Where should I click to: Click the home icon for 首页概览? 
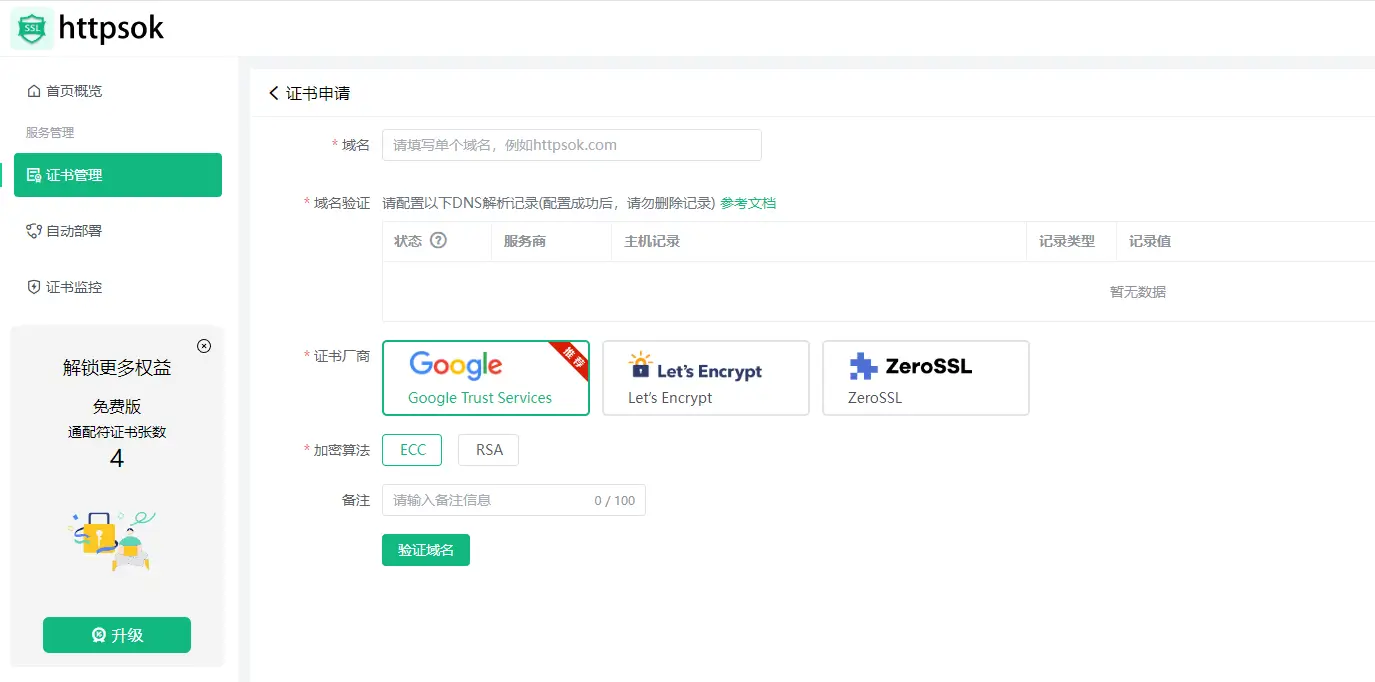coord(34,91)
